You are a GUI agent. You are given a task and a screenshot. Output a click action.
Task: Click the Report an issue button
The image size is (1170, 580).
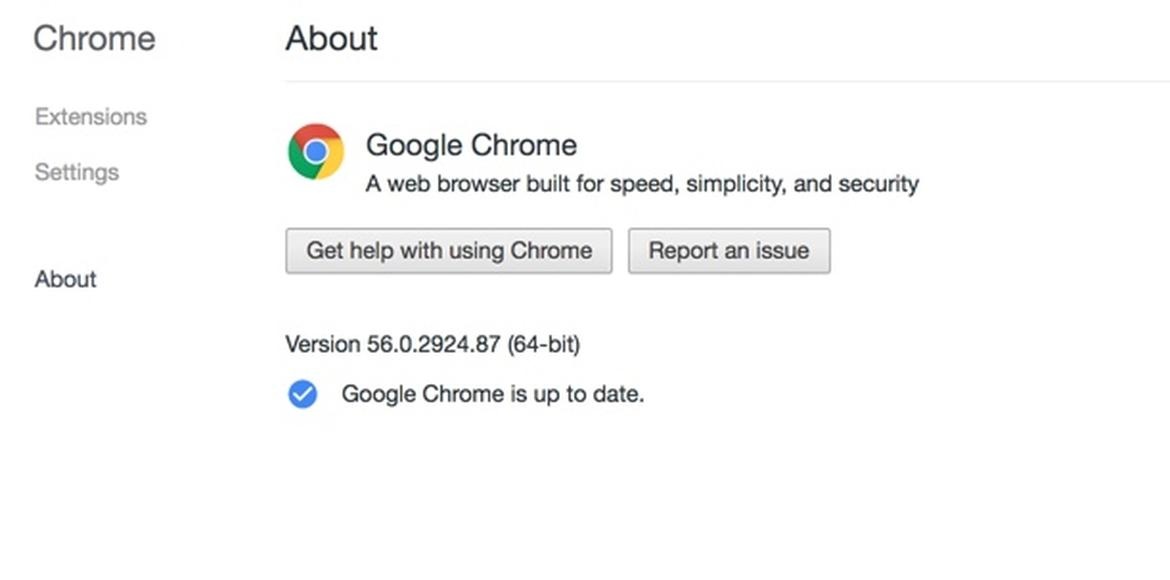coord(728,250)
